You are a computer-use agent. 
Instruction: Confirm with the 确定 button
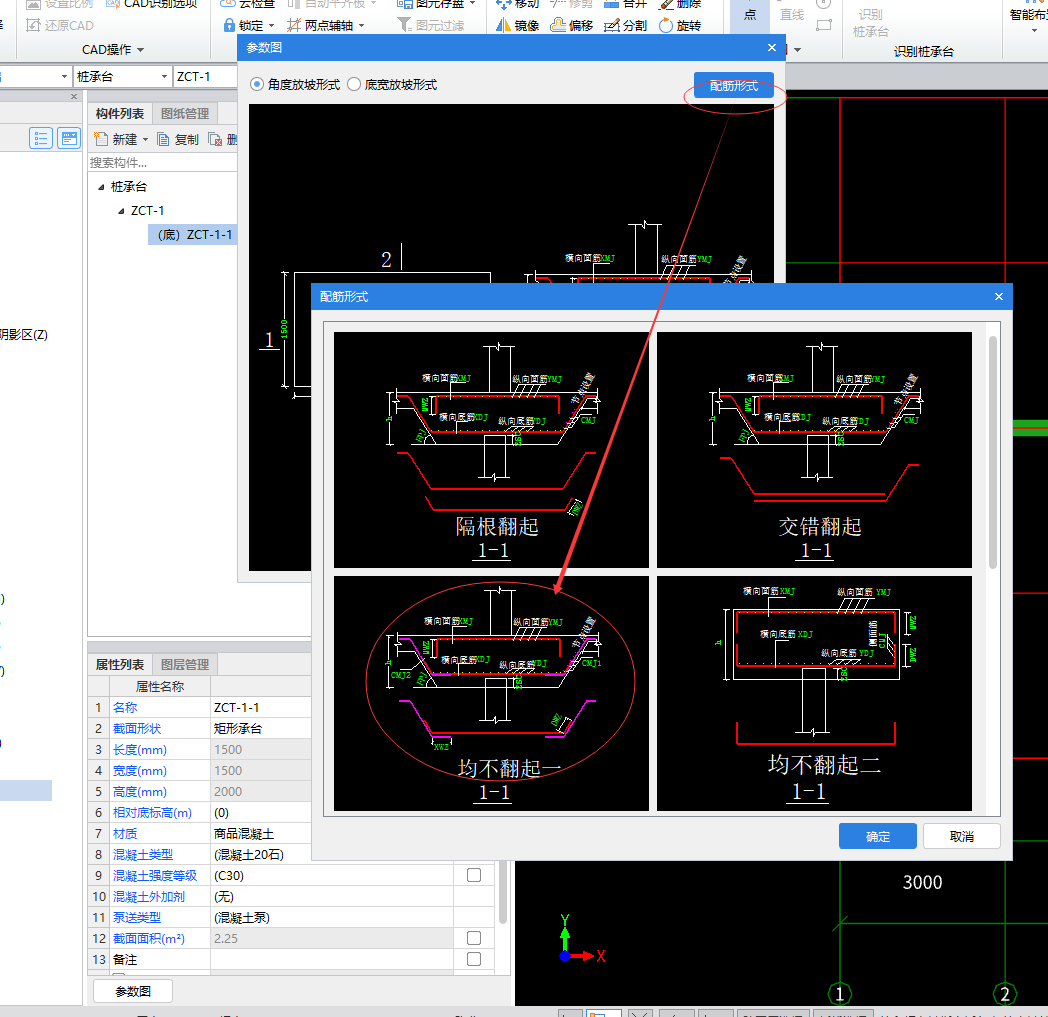pyautogui.click(x=878, y=836)
